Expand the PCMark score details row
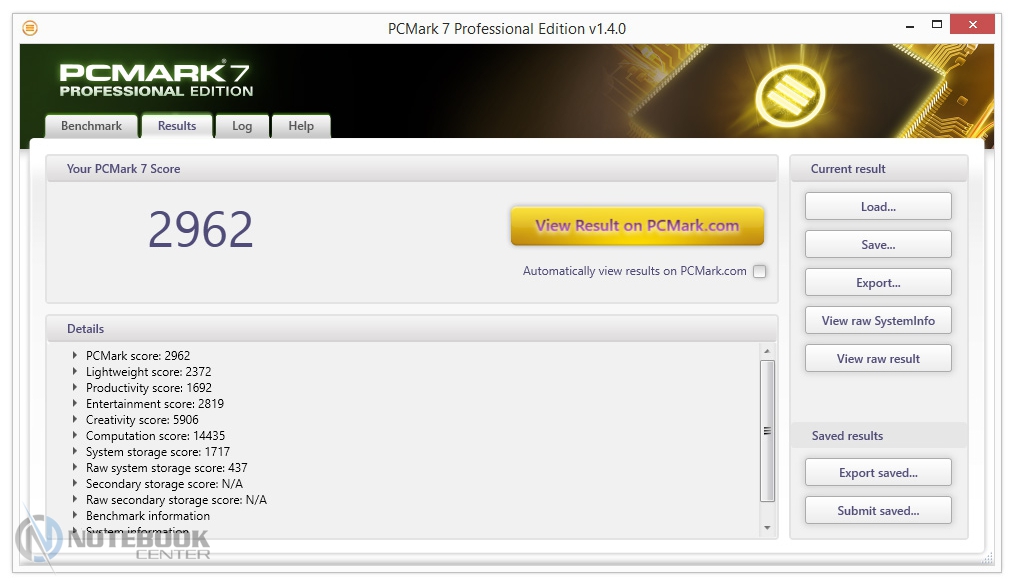Viewport: 1014px width, 586px height. click(x=75, y=355)
